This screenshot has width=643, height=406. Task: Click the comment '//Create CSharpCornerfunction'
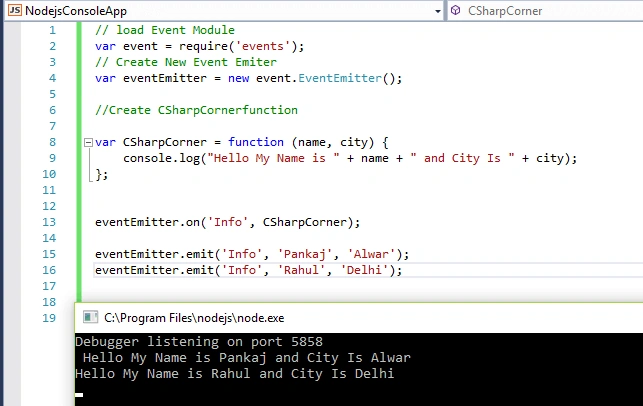tap(196, 110)
